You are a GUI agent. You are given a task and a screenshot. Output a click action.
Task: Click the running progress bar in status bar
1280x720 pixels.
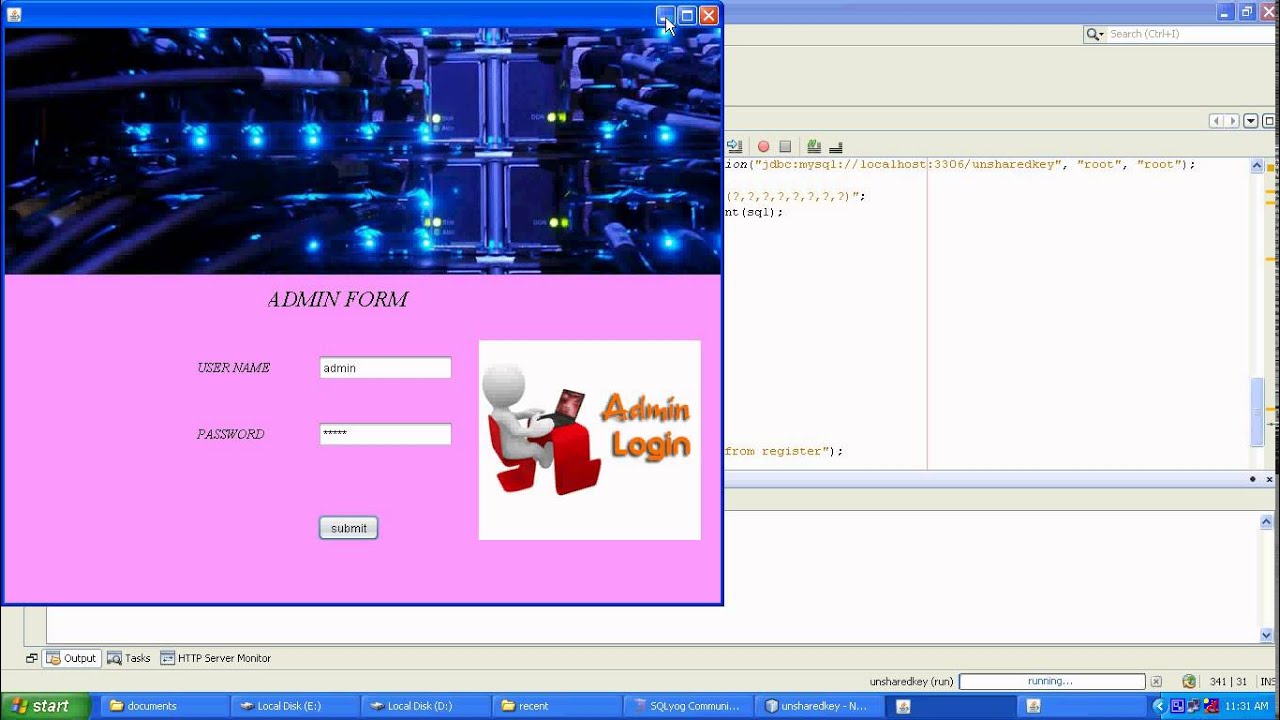[x=1051, y=681]
